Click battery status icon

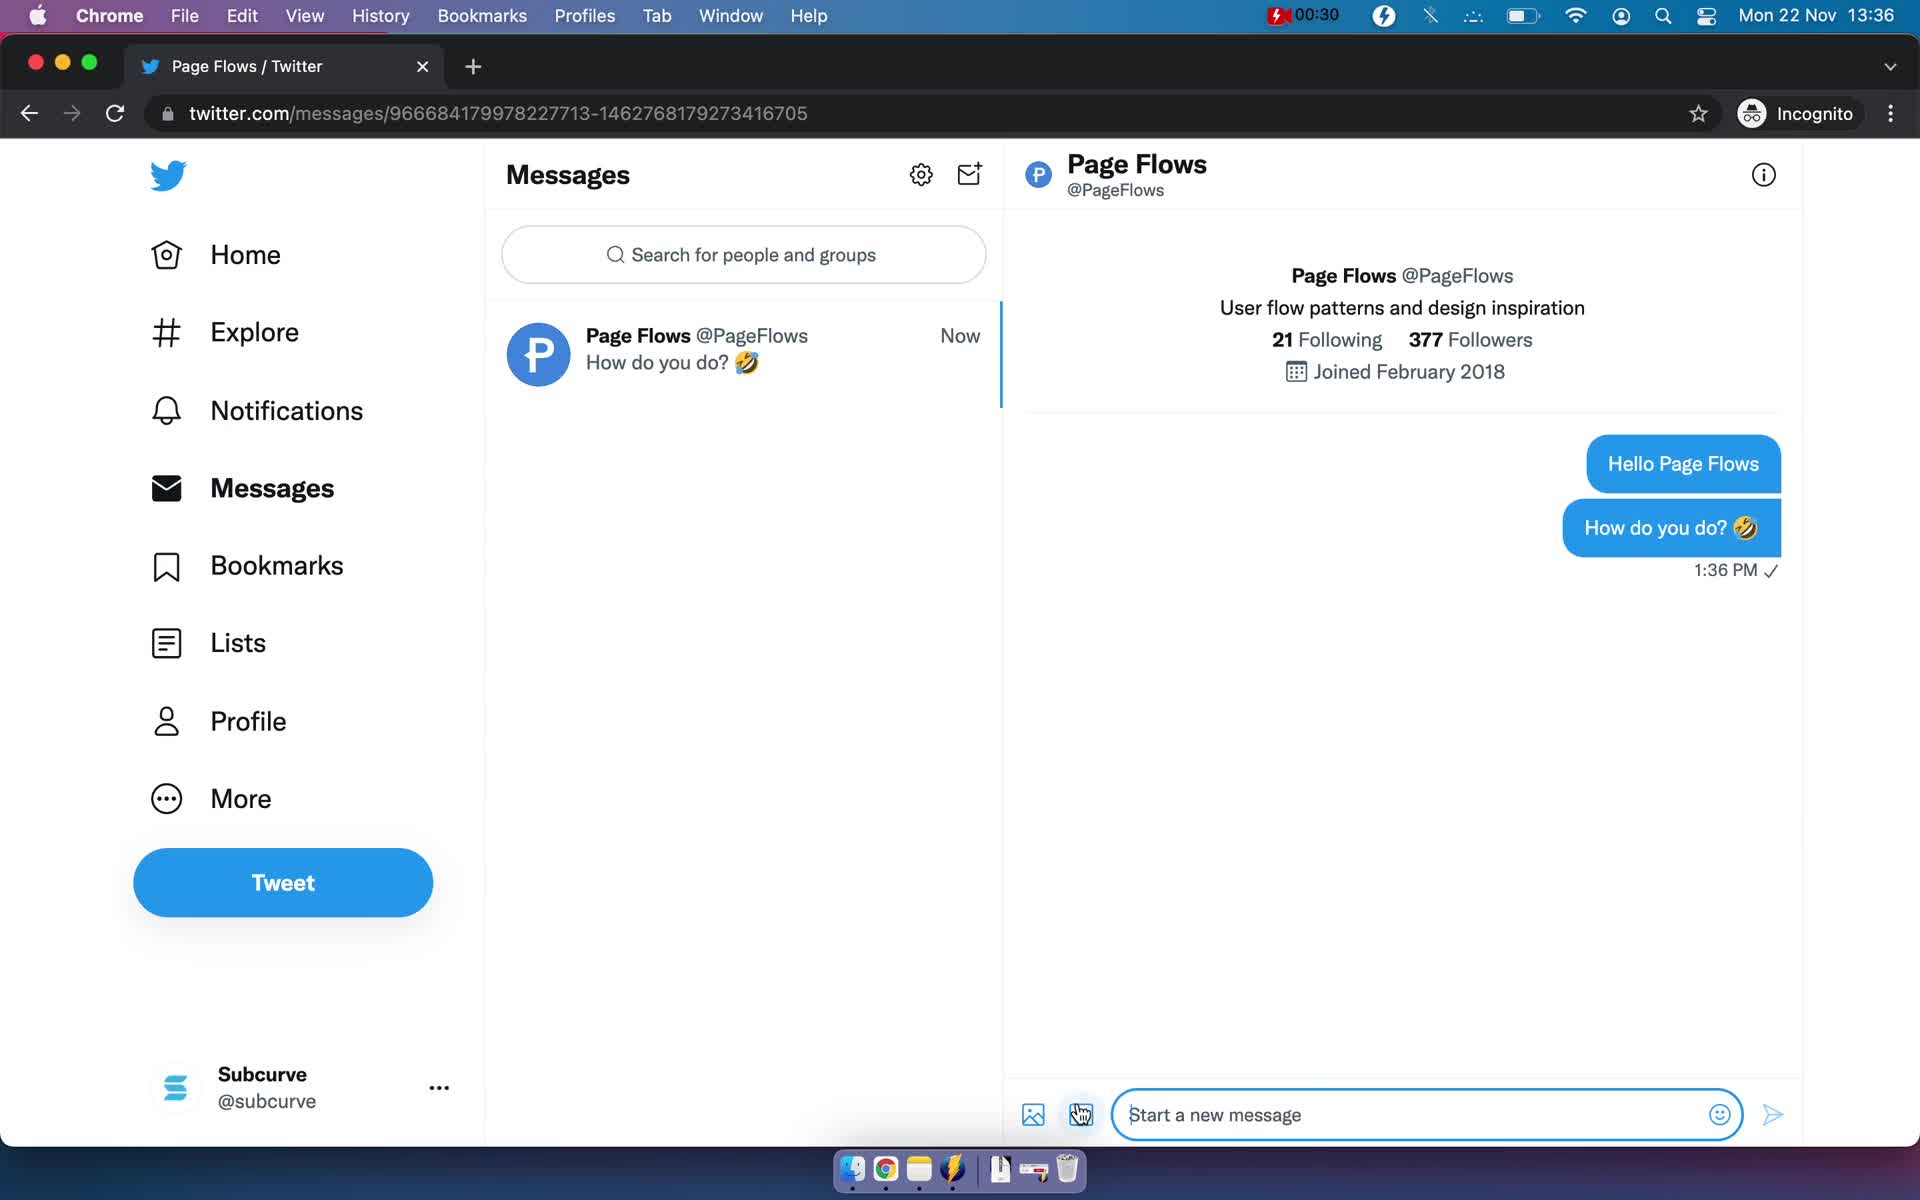tap(1522, 16)
